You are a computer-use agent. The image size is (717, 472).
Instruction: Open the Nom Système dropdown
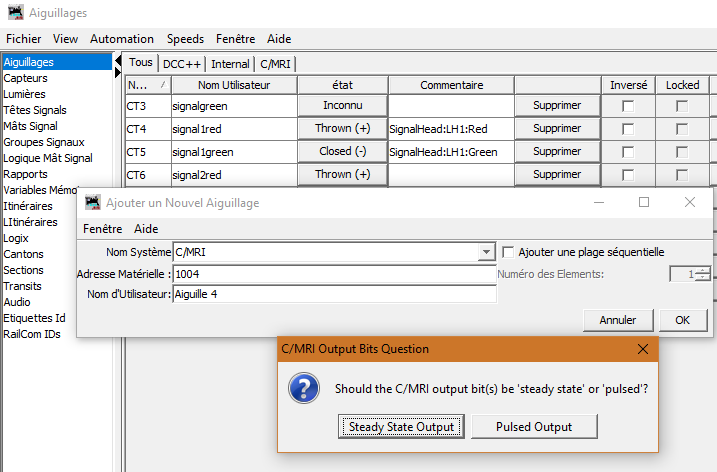[486, 252]
